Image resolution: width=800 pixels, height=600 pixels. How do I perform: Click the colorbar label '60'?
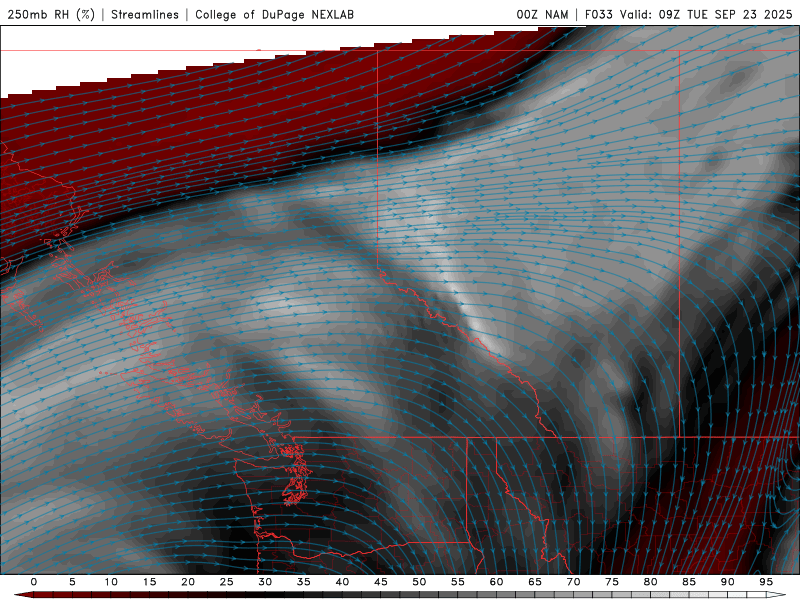point(496,582)
